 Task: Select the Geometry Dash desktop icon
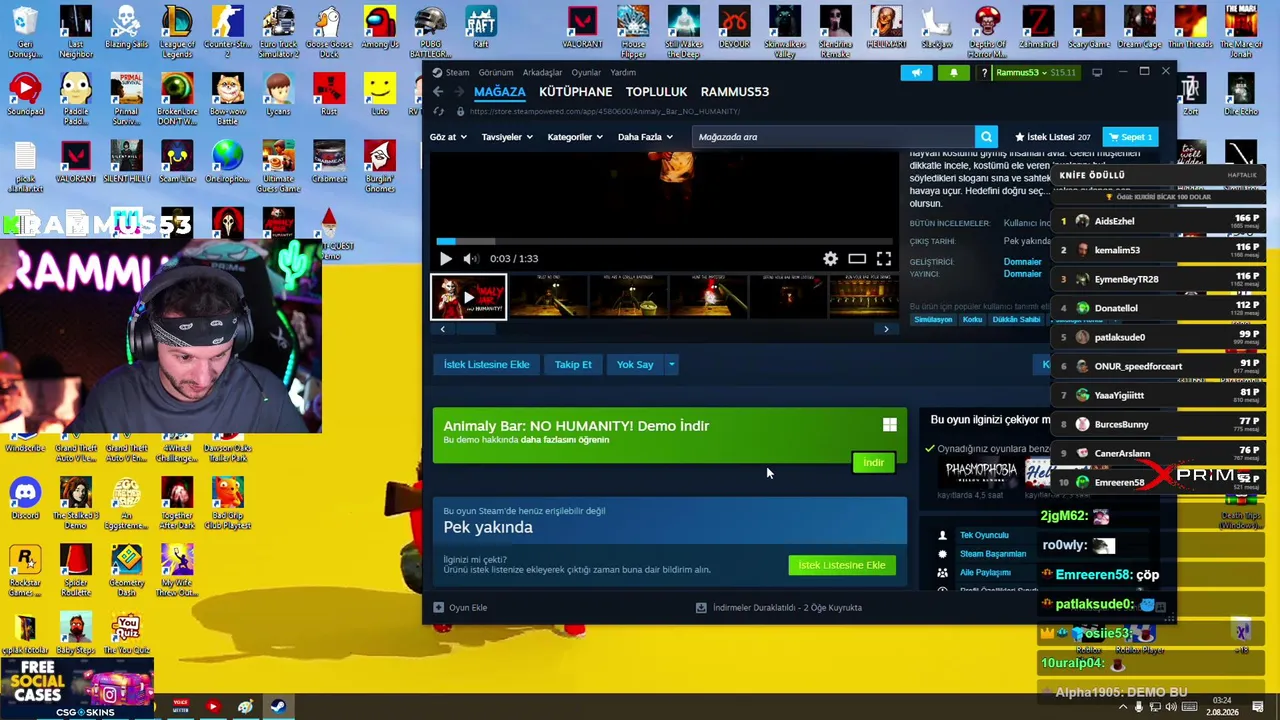[127, 571]
